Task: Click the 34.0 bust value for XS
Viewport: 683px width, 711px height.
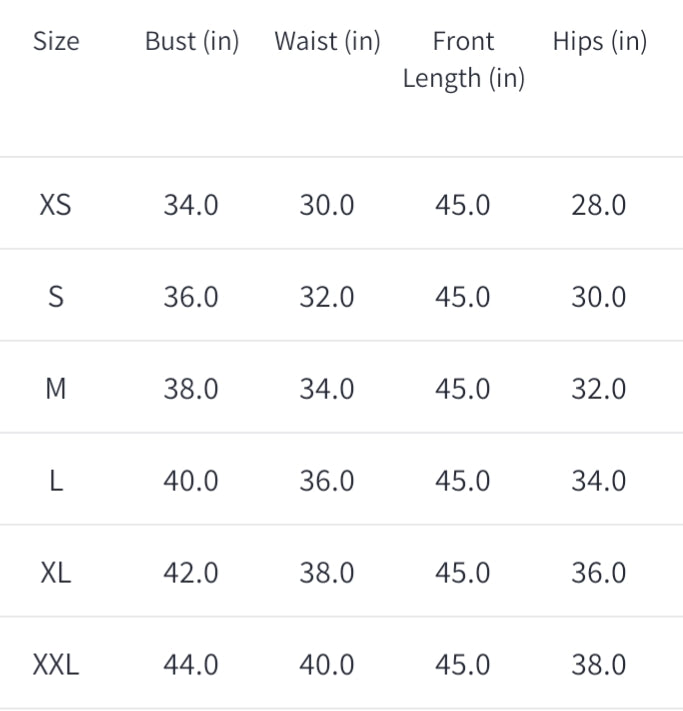Action: 191,205
